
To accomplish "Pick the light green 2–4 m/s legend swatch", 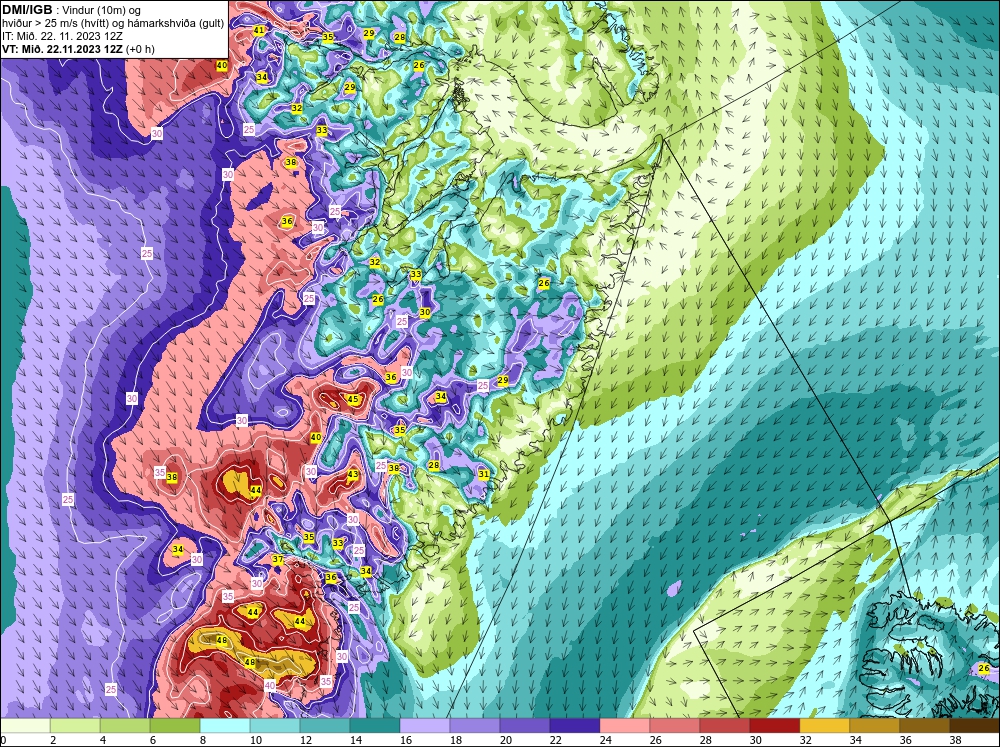I will pyautogui.click(x=75, y=725).
